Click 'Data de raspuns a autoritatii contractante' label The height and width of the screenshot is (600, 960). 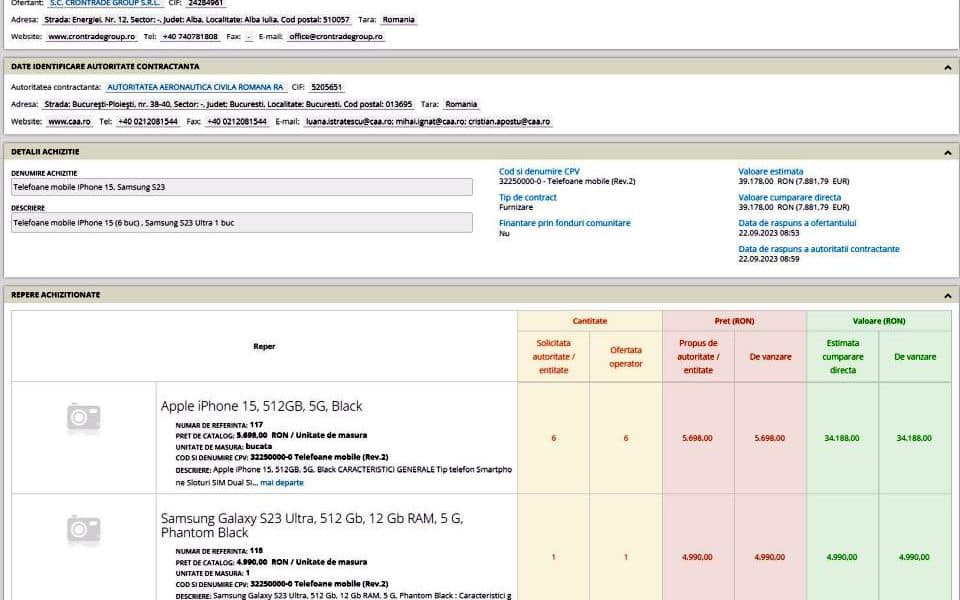point(819,249)
